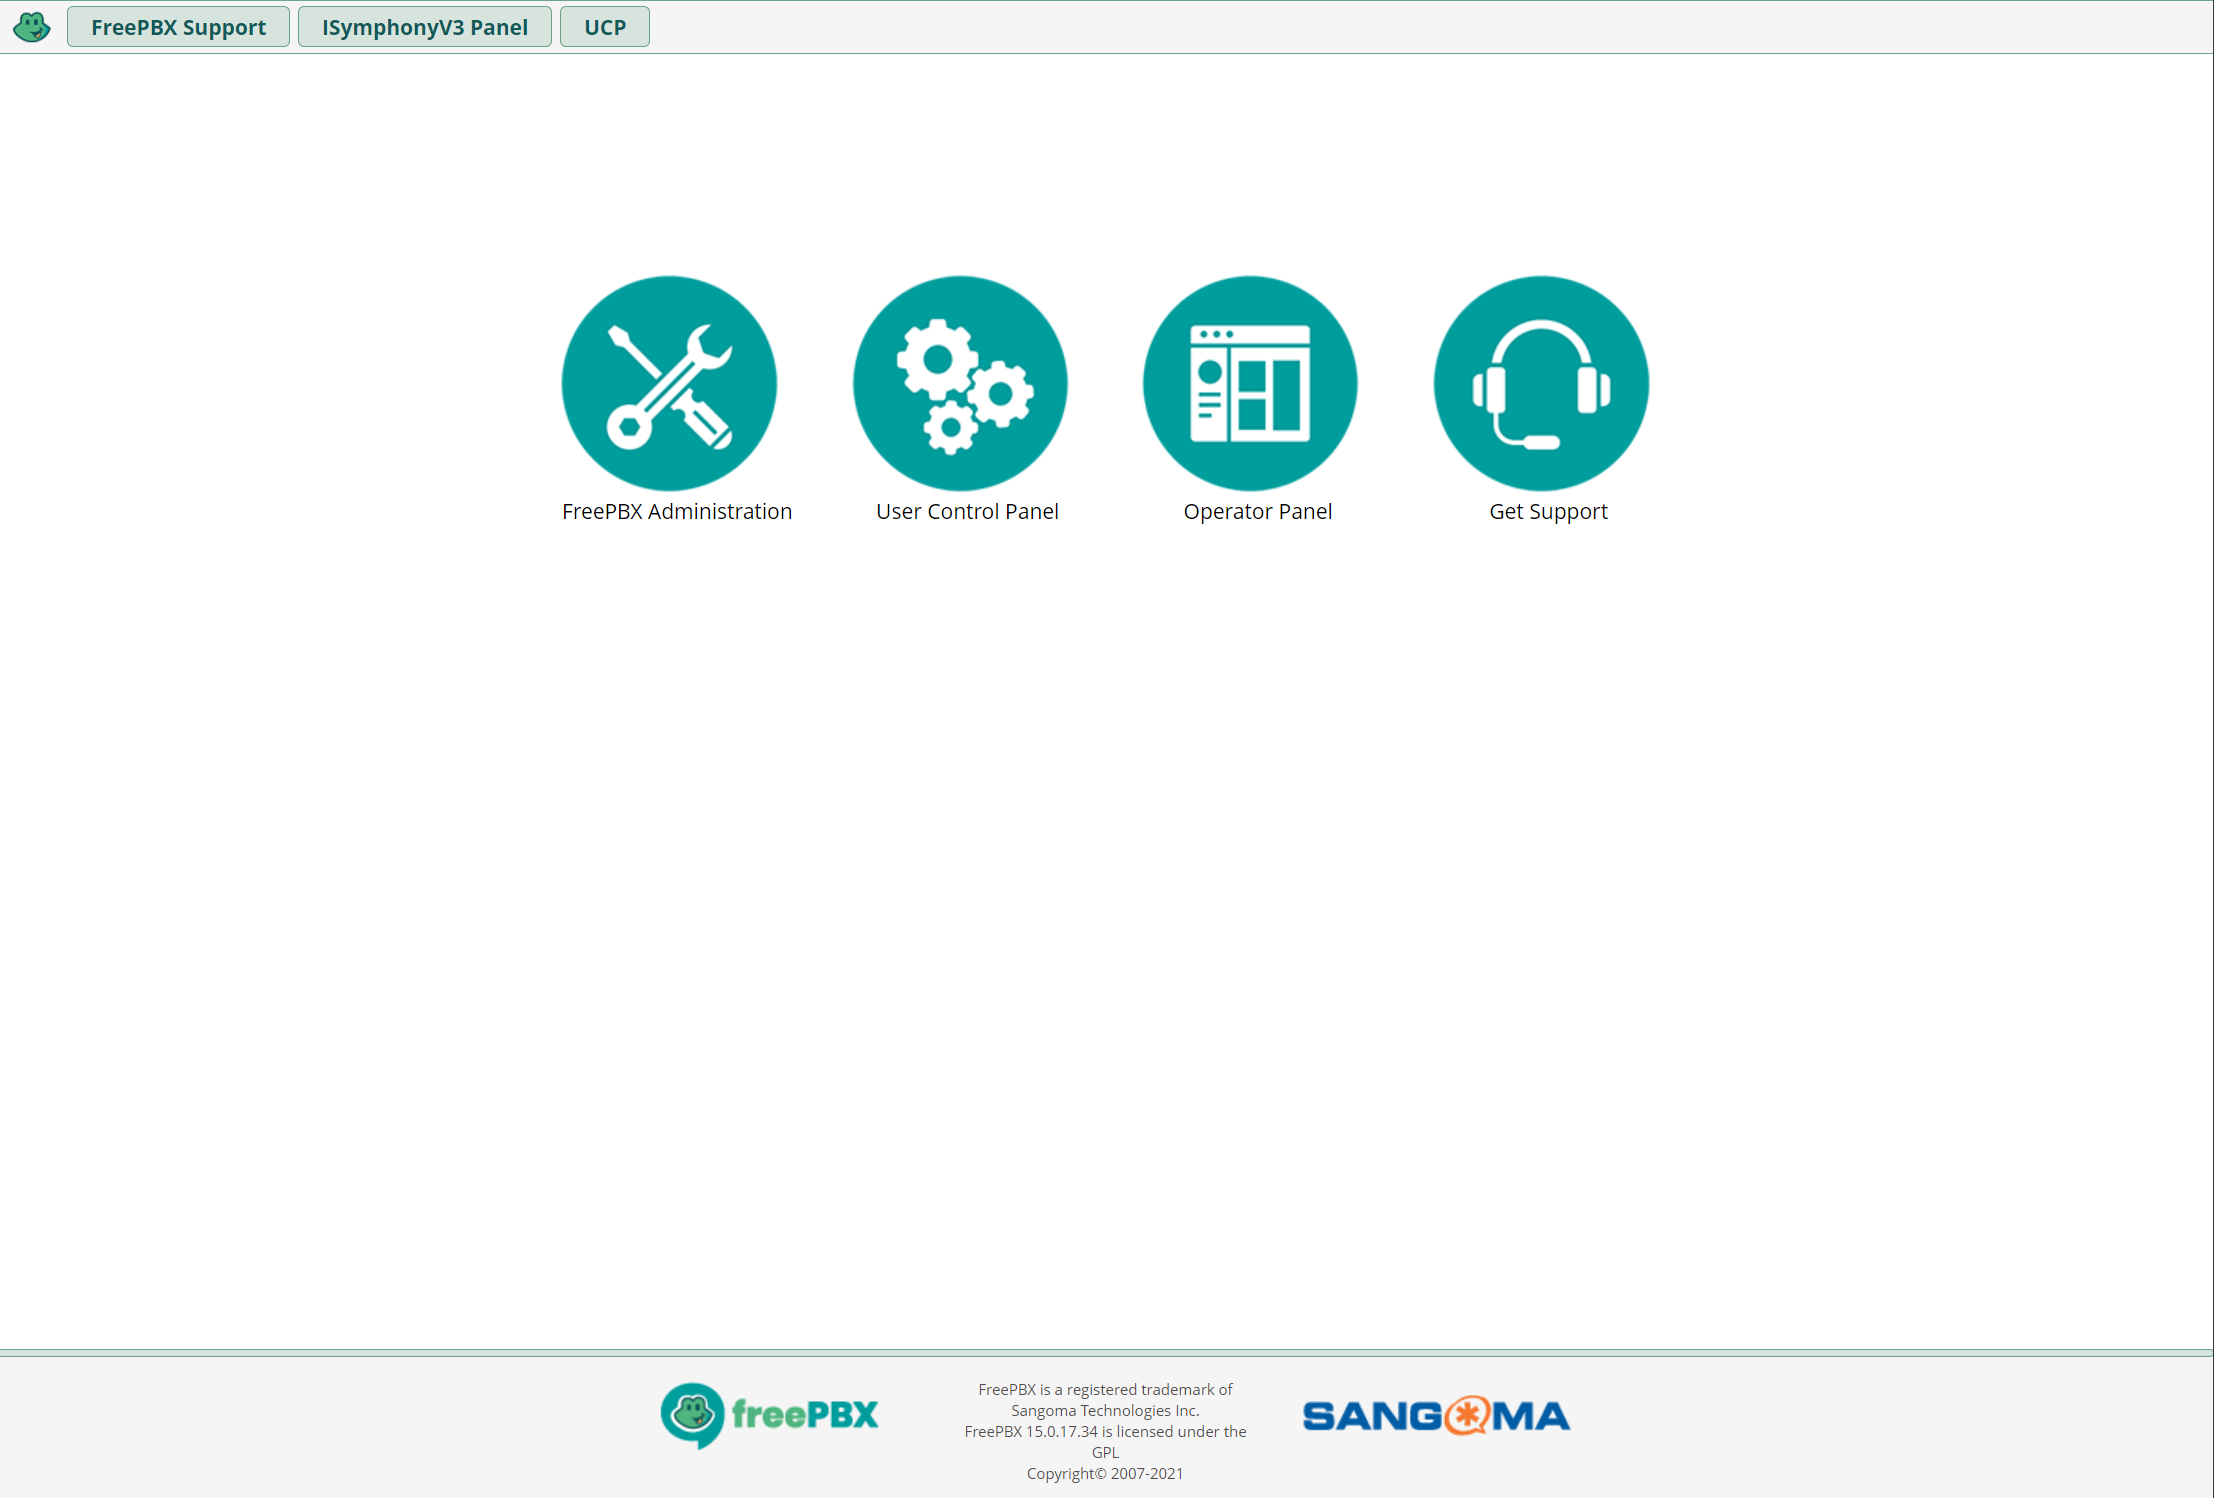Image resolution: width=2214 pixels, height=1498 pixels.
Task: Click the Operator Panel text label
Action: pyautogui.click(x=1257, y=512)
